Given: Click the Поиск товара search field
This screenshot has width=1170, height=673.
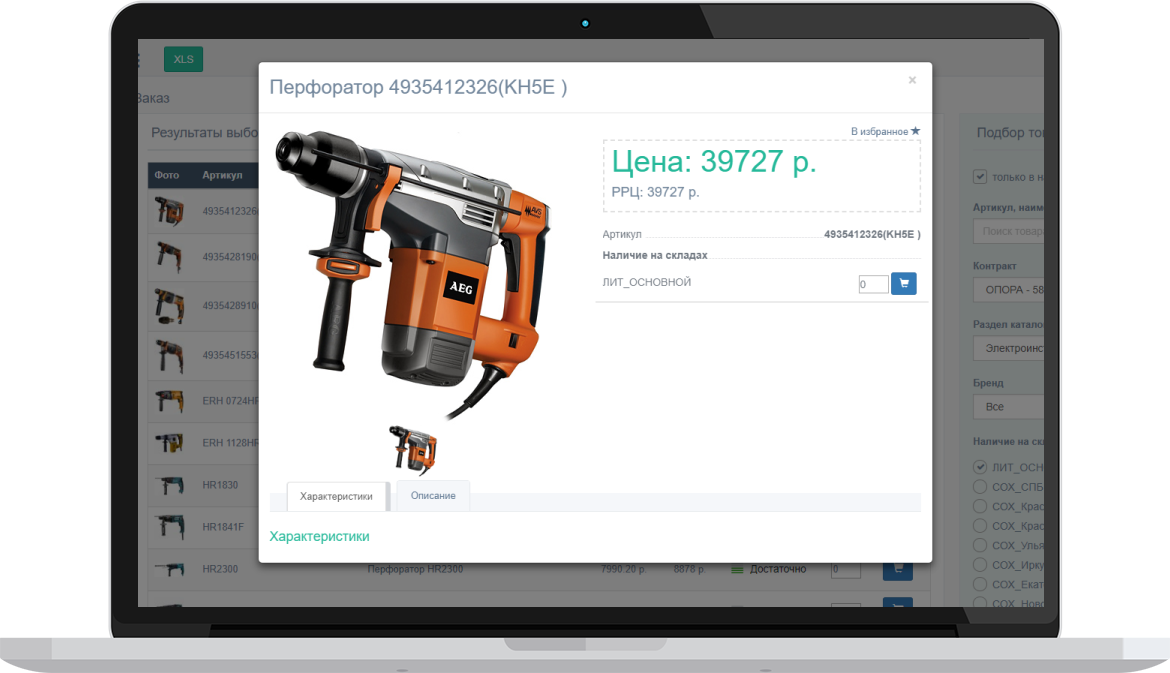Looking at the screenshot, I should pos(1008,231).
